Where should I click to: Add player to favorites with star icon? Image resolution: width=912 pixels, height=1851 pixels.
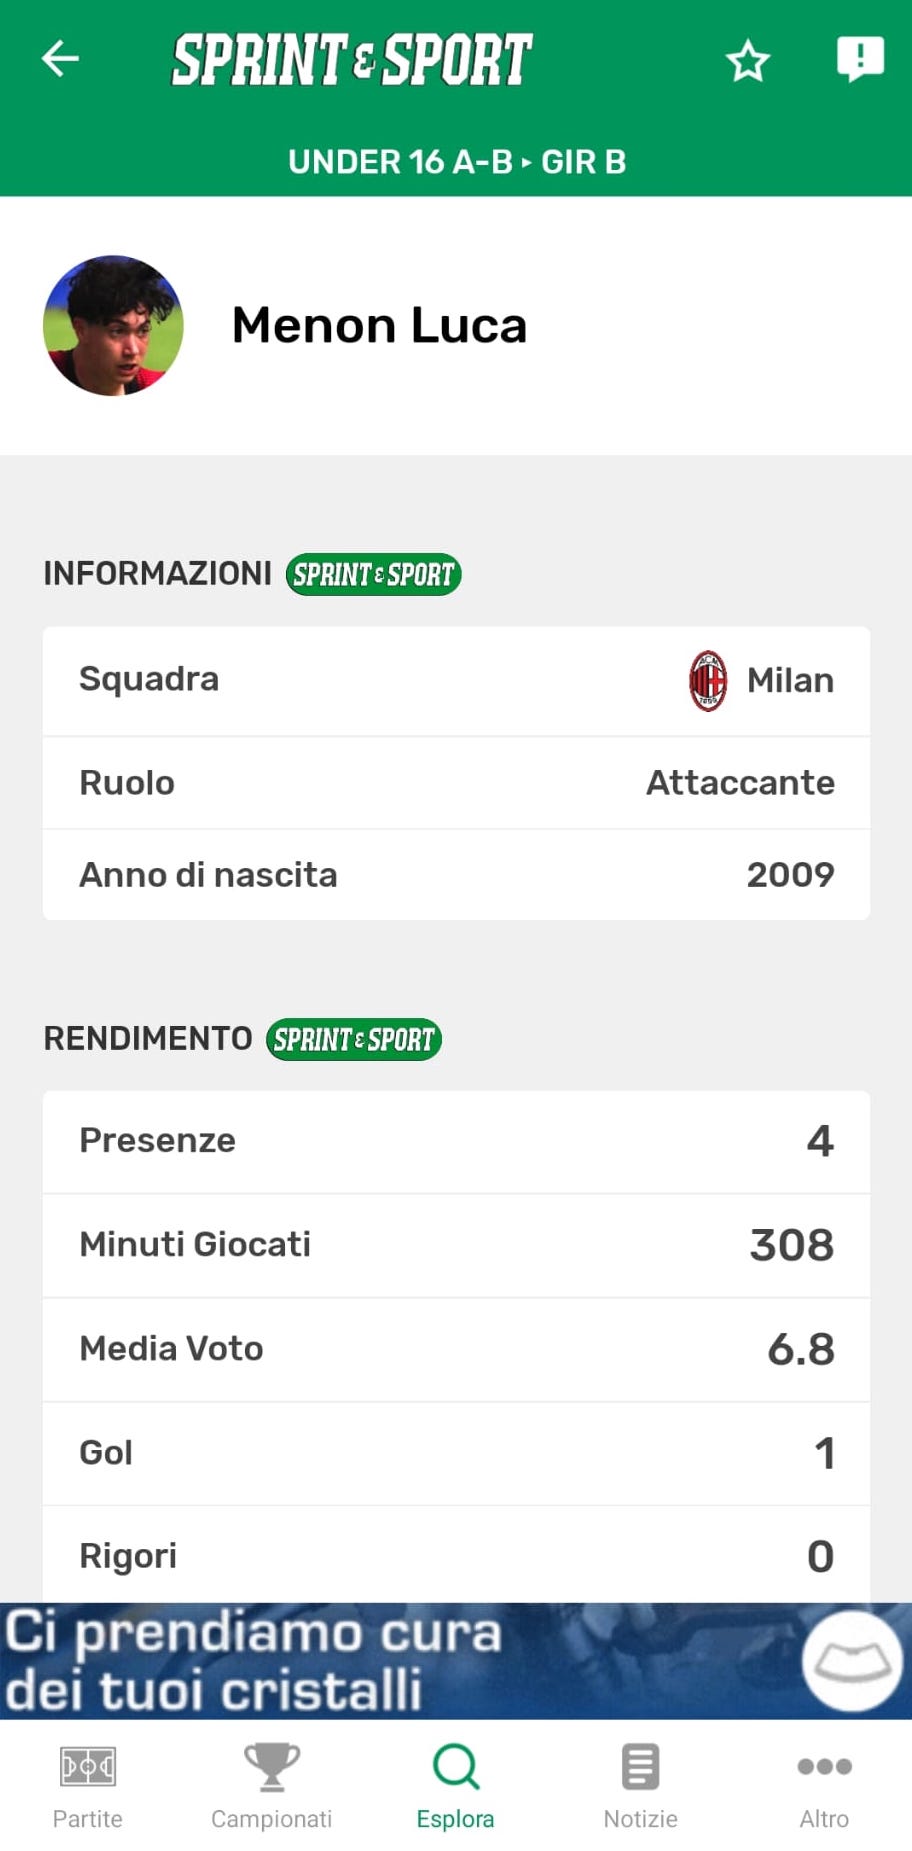coord(747,61)
